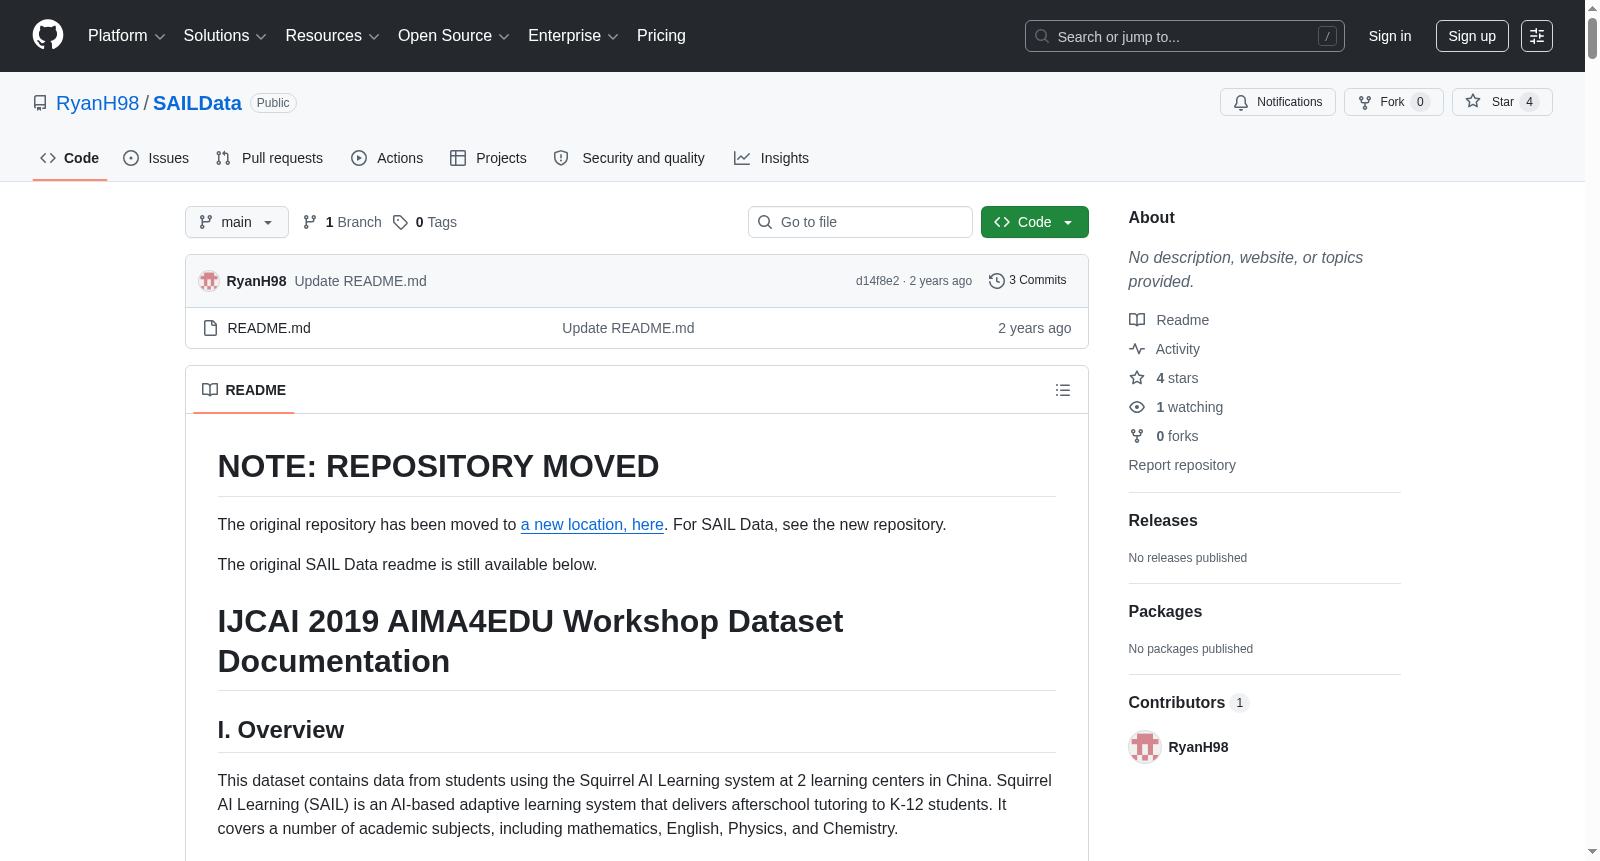Open the README.md file link

(x=269, y=328)
